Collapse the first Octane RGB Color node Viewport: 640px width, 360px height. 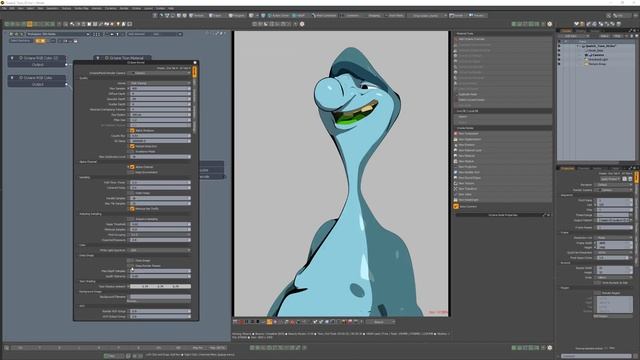(12, 58)
